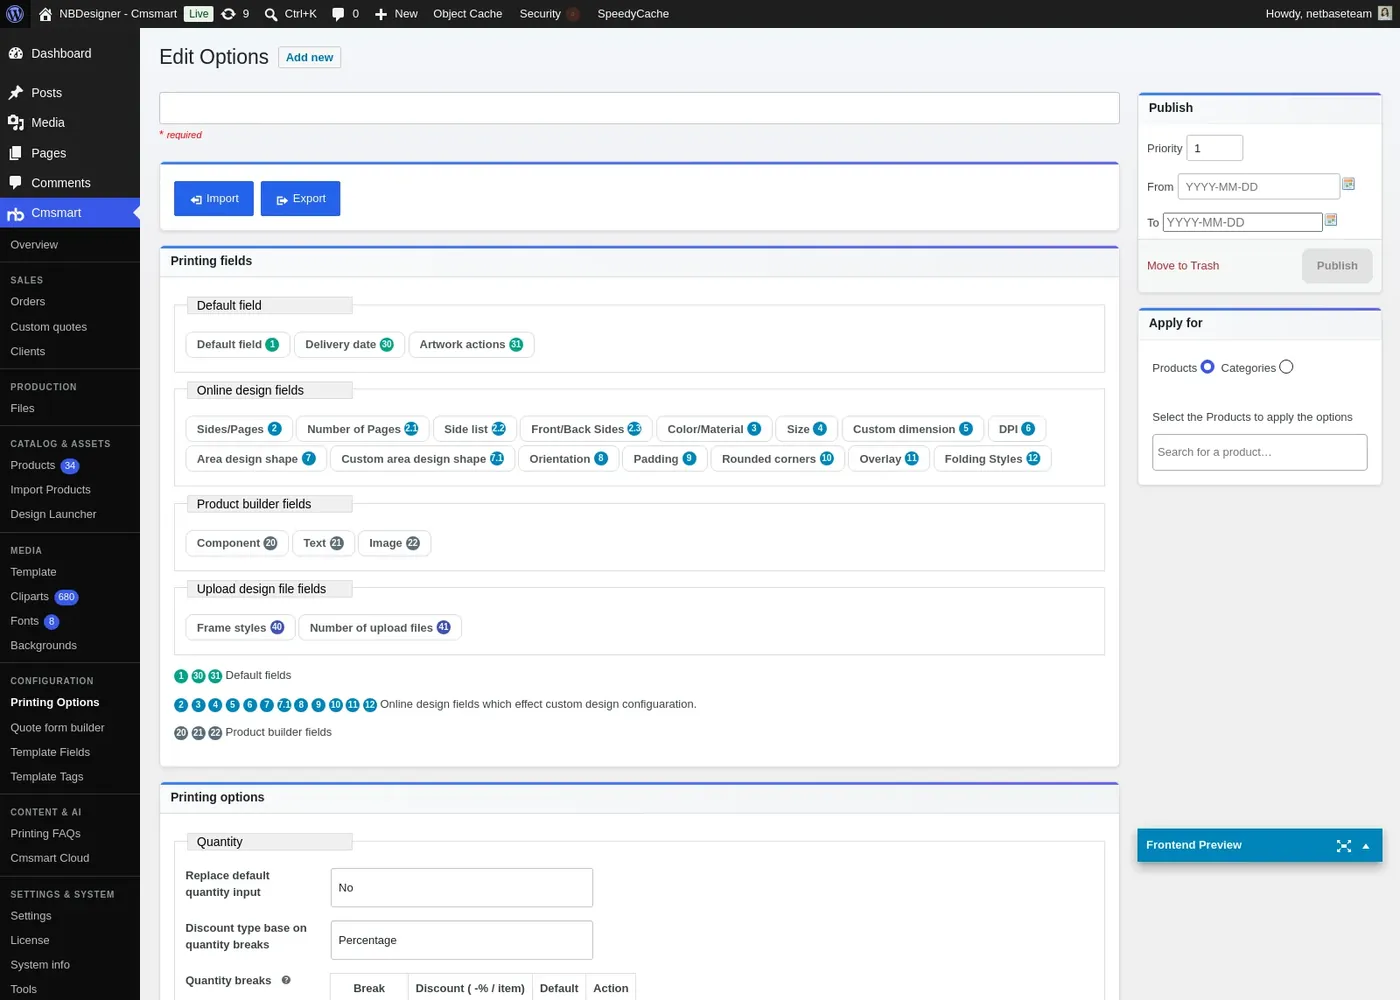The width and height of the screenshot is (1400, 1000).
Task: Click the plus New icon
Action: 381,14
